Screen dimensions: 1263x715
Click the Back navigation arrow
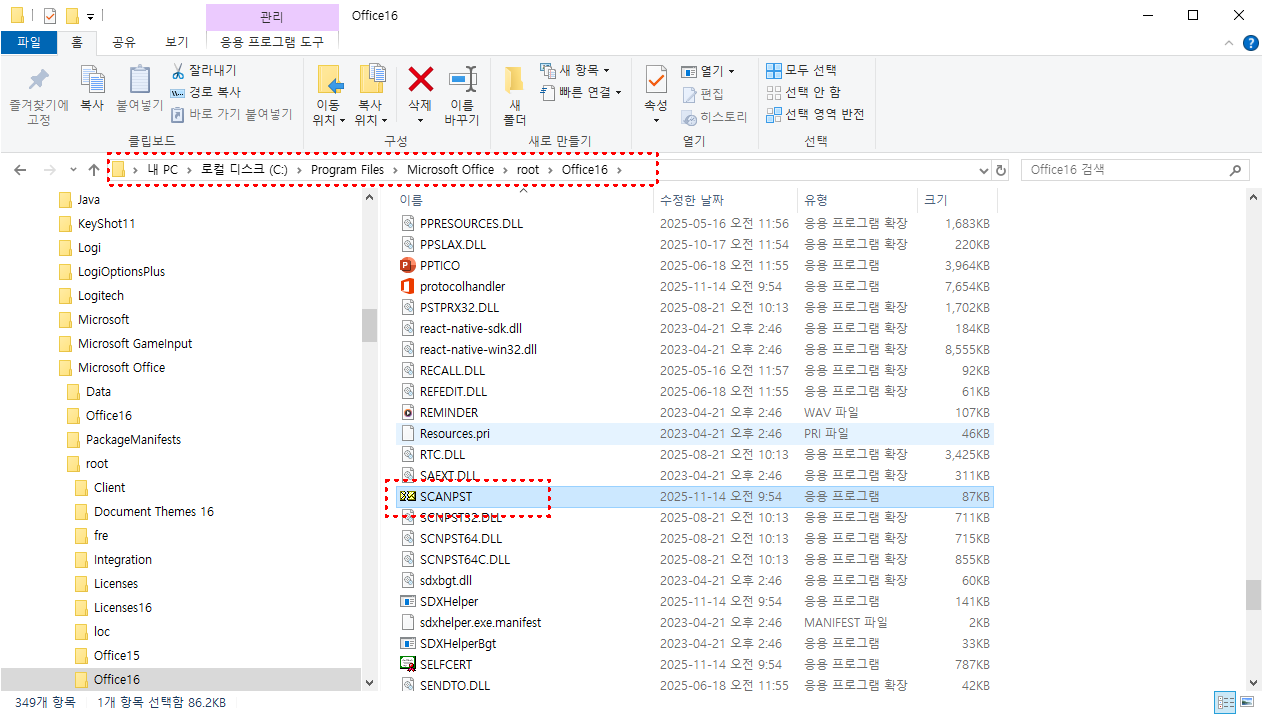point(20,170)
